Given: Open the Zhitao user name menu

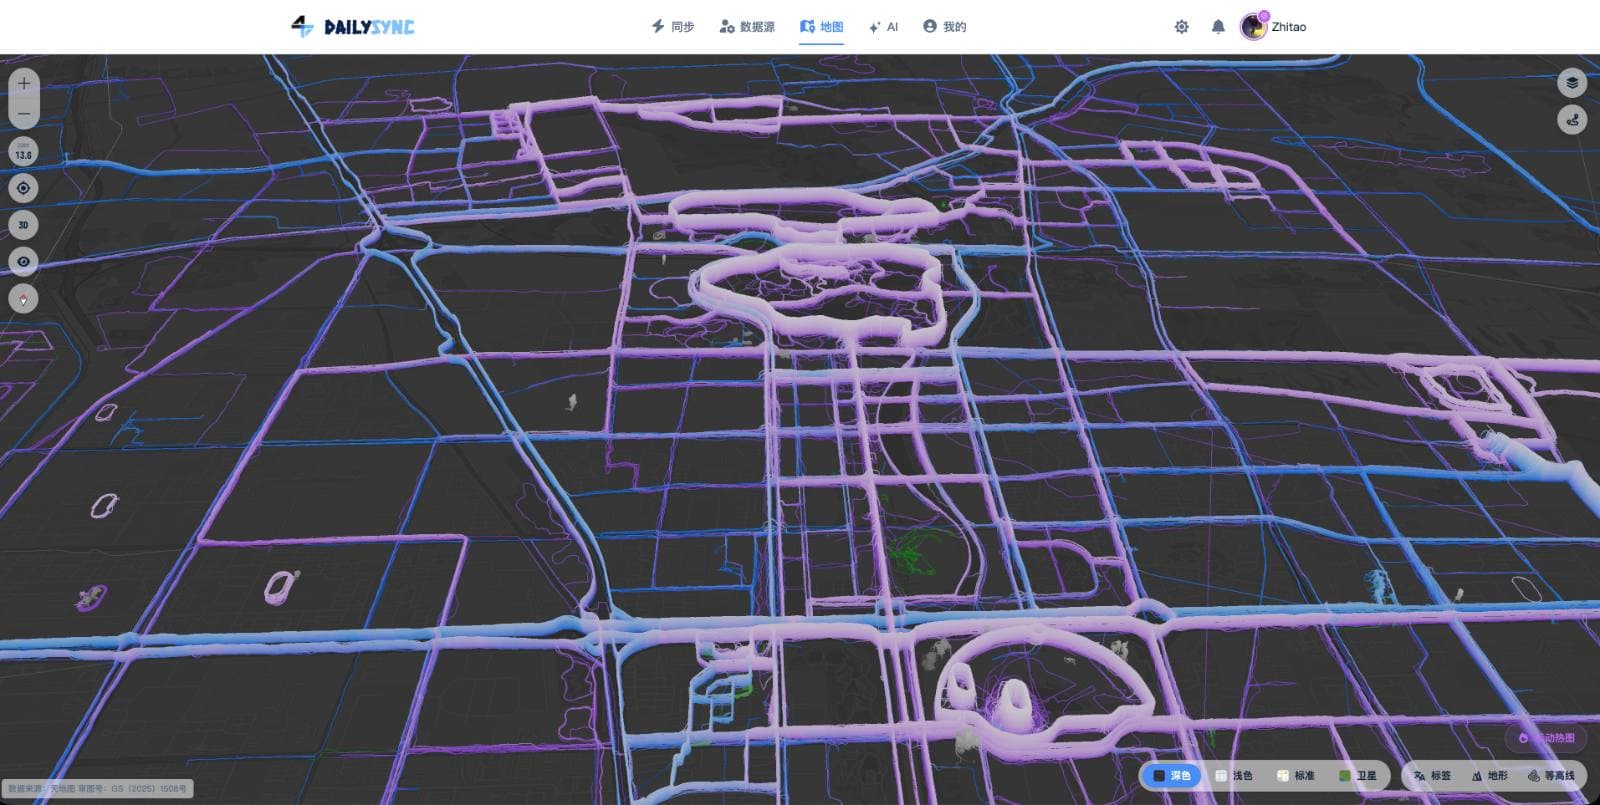Looking at the screenshot, I should [x=1289, y=27].
